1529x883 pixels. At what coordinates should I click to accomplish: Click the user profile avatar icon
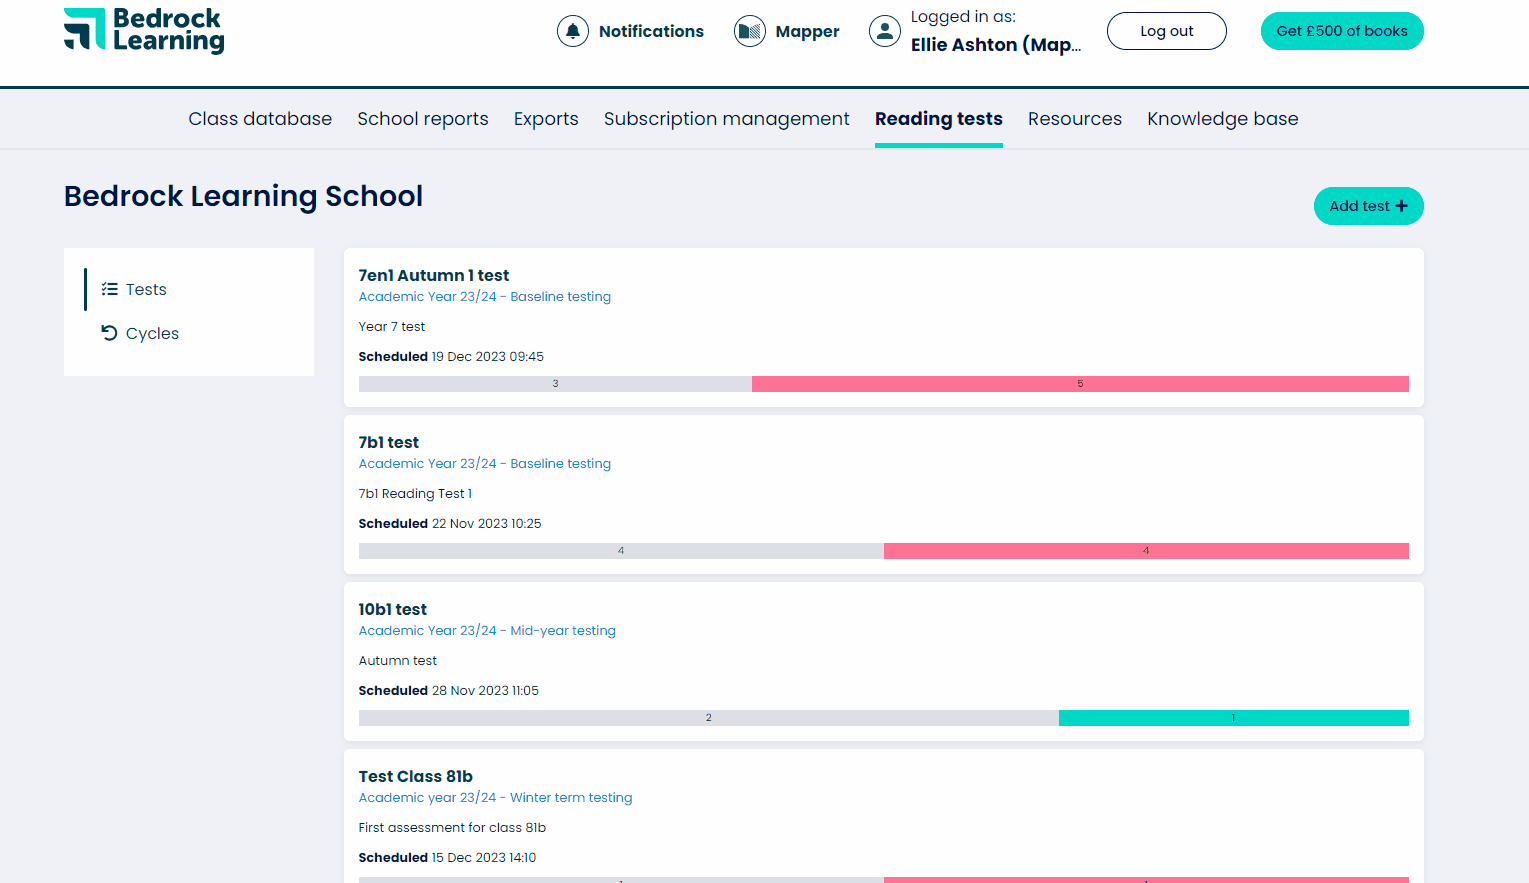click(x=885, y=31)
